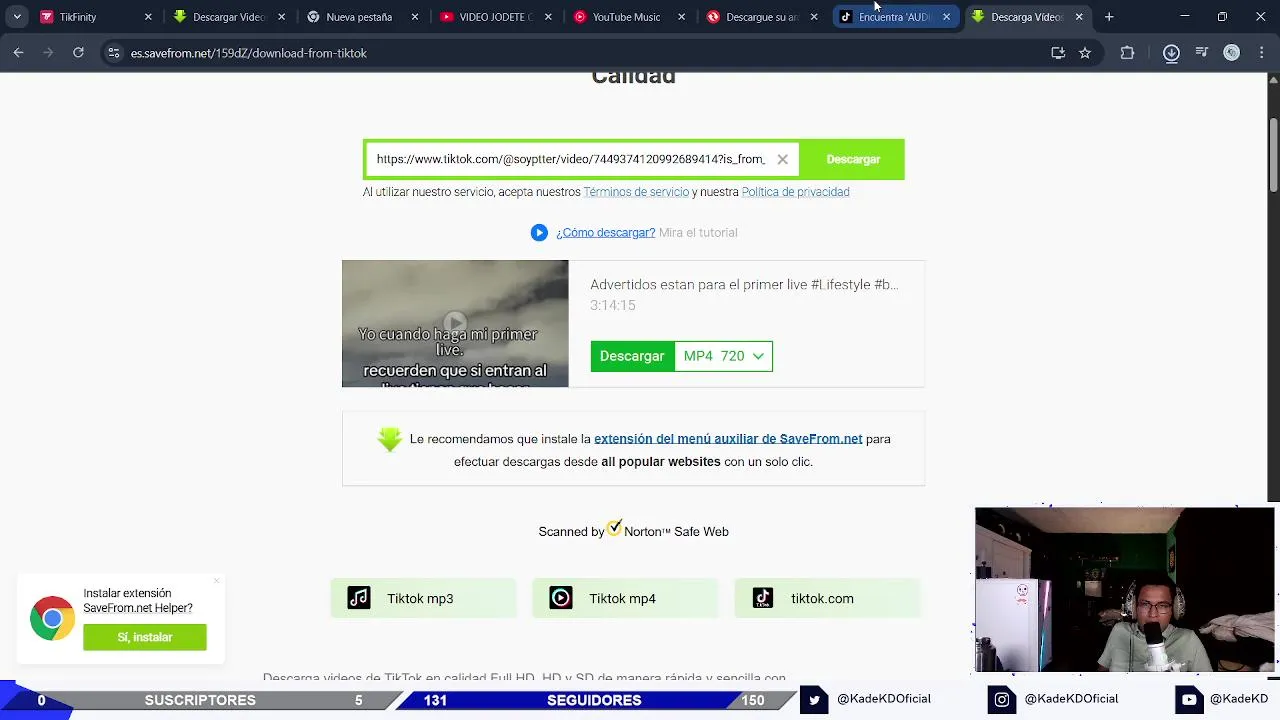Open the tiktok.com link
The image size is (1280, 720).
pyautogui.click(x=827, y=598)
